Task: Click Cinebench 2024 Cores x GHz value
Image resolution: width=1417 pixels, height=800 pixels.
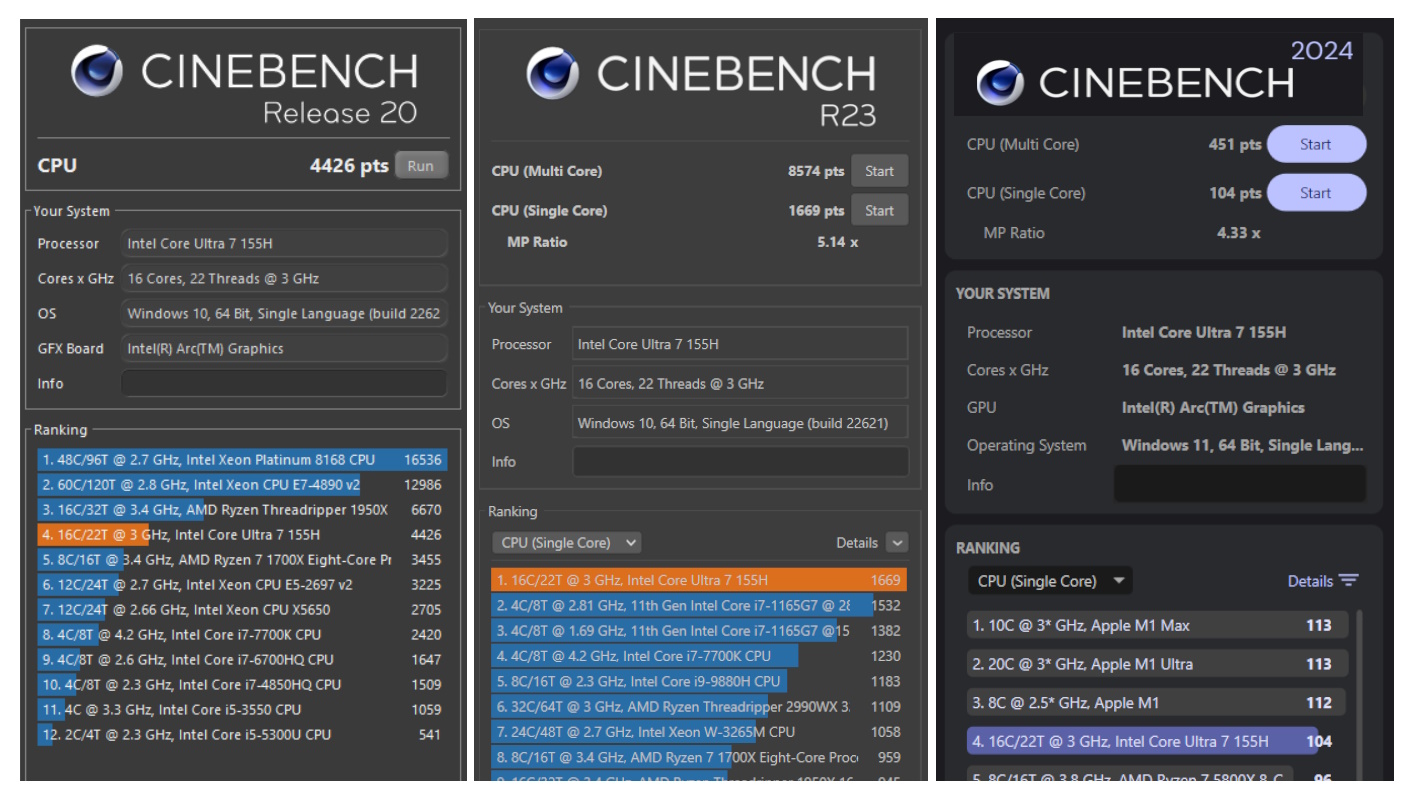Action: (x=1229, y=370)
